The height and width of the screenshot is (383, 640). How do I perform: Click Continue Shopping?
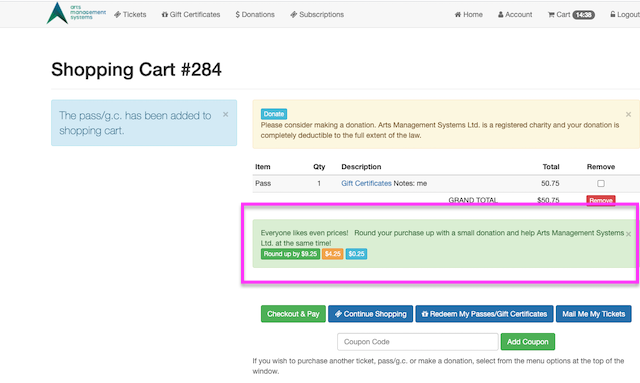(x=371, y=314)
